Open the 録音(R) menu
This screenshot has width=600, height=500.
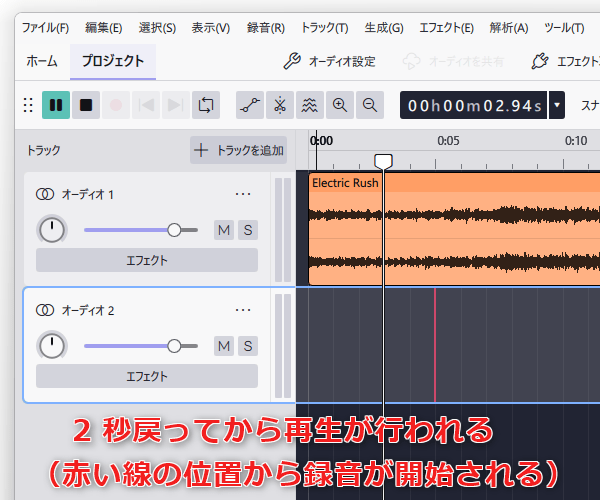click(266, 28)
